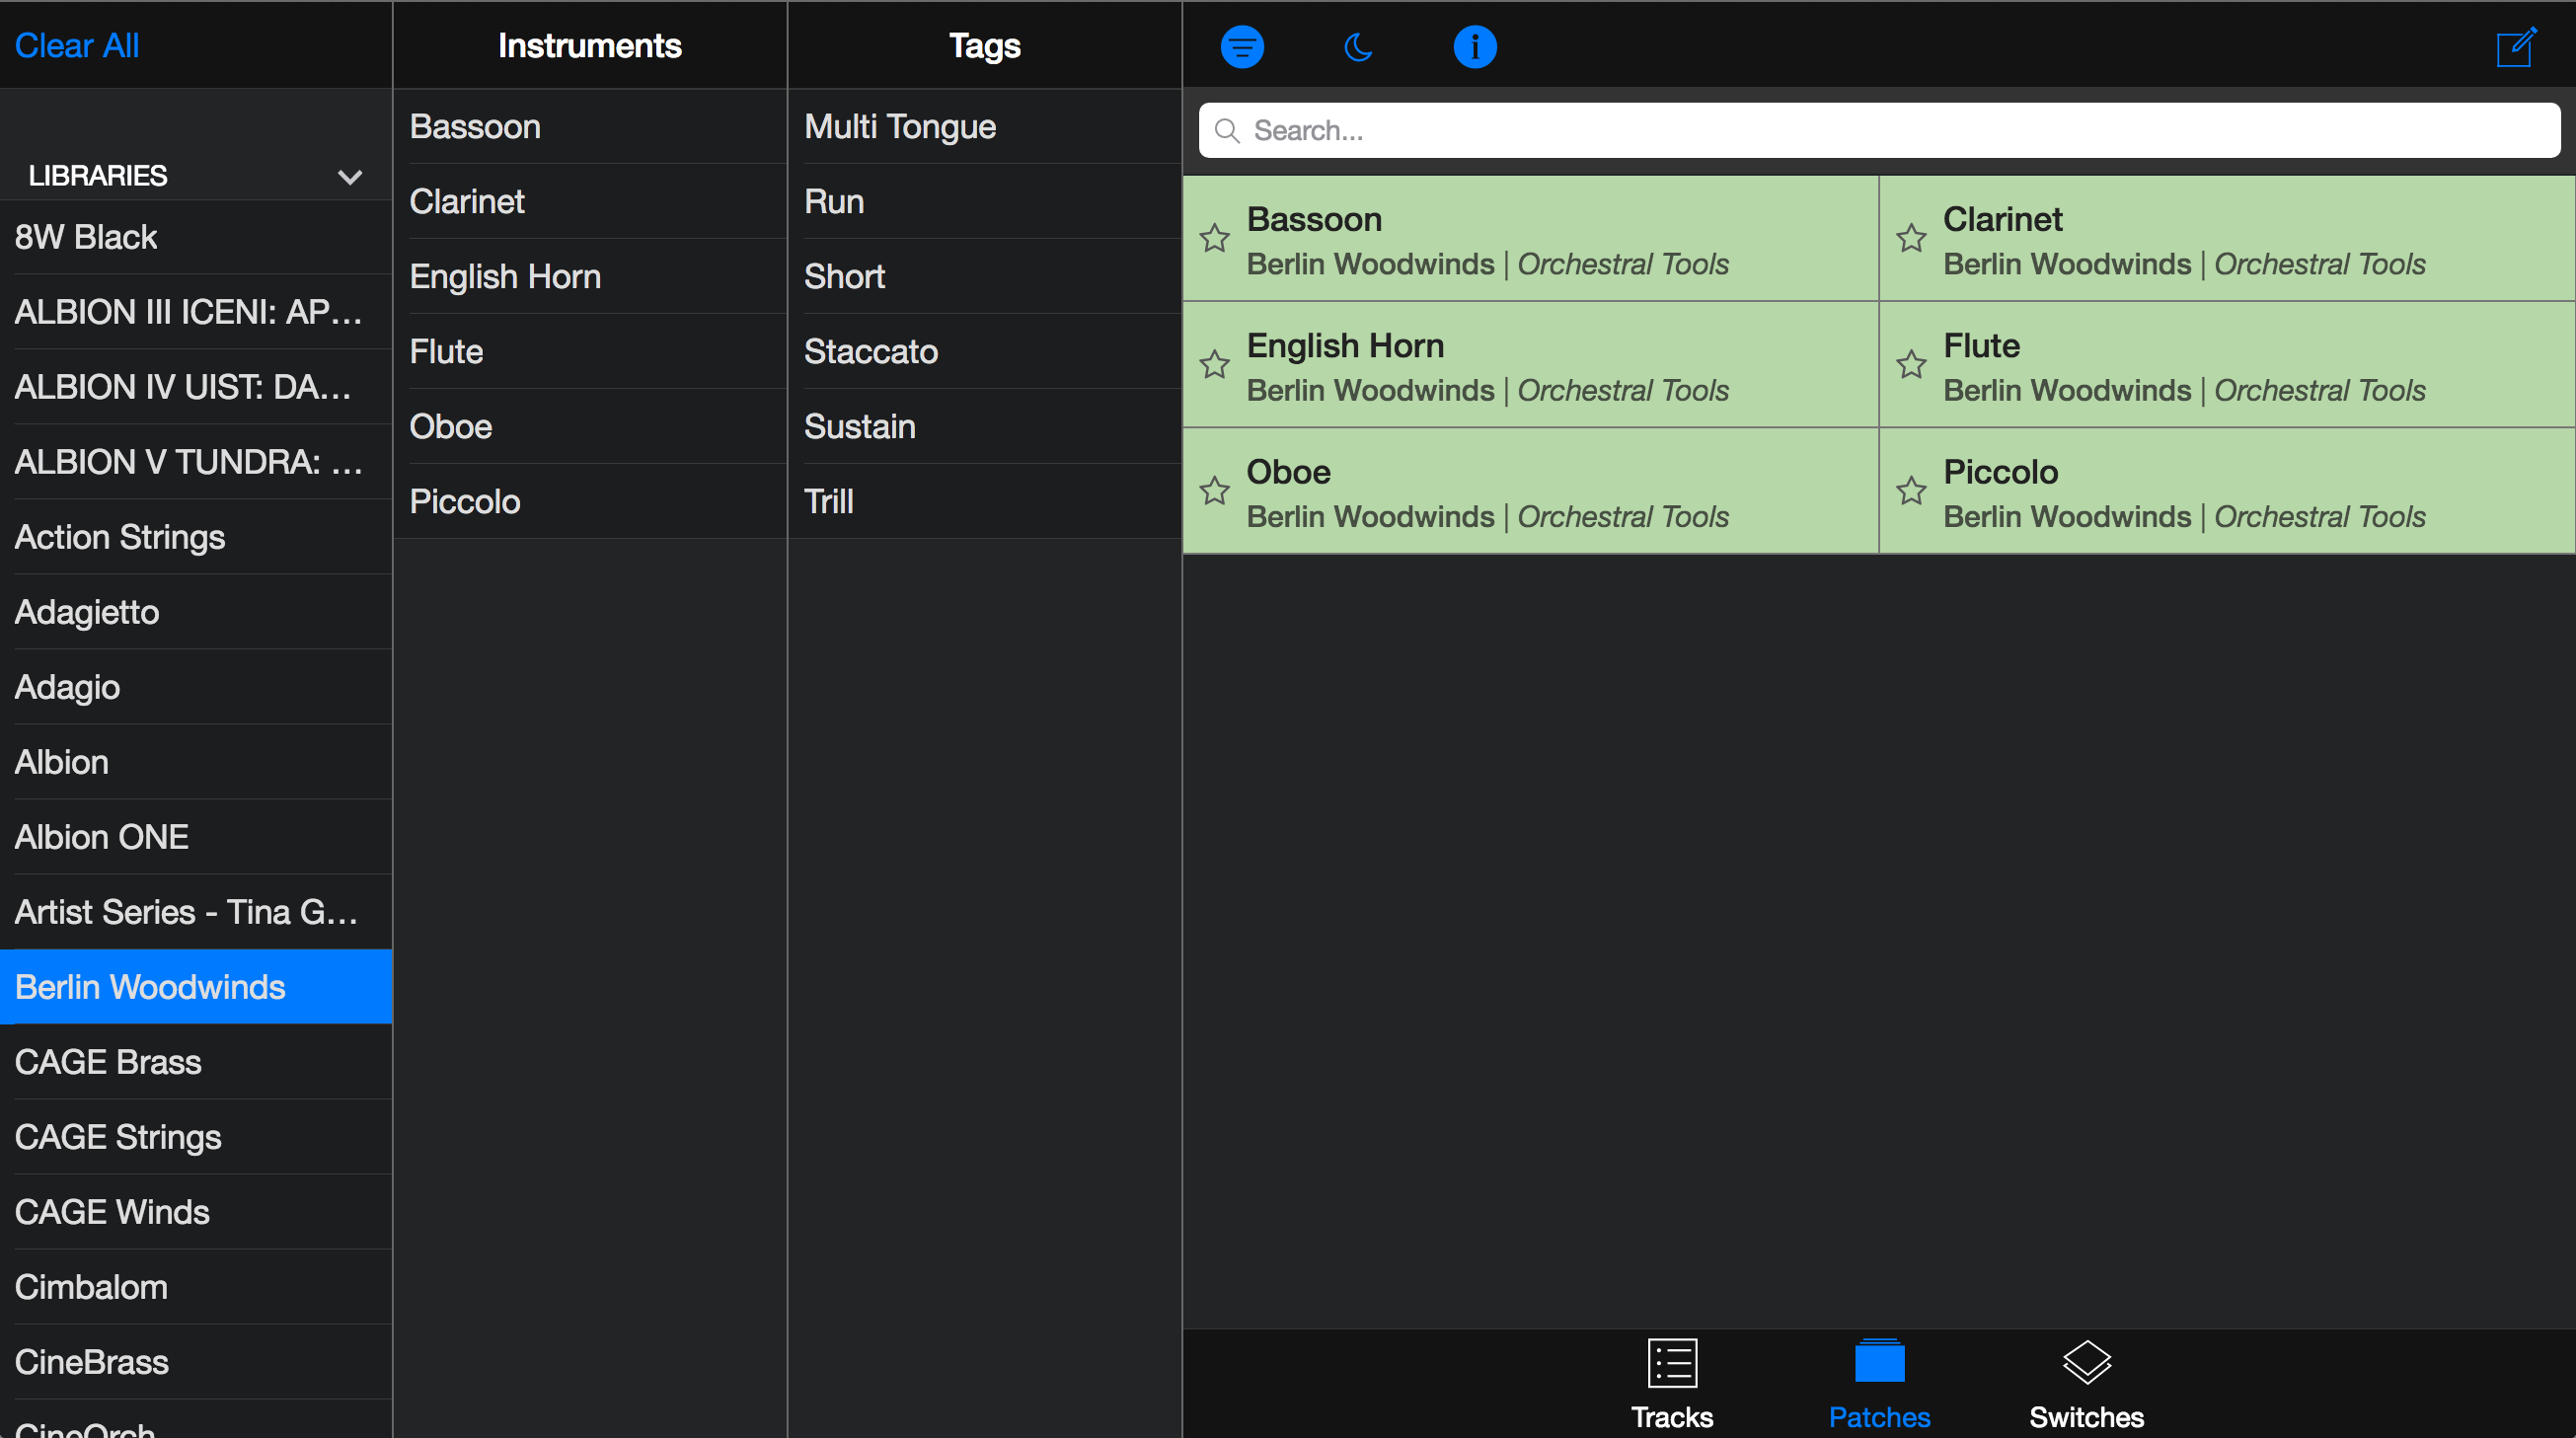The height and width of the screenshot is (1438, 2576).
Task: Collapse the LIBRARIES section chevron
Action: coord(349,177)
